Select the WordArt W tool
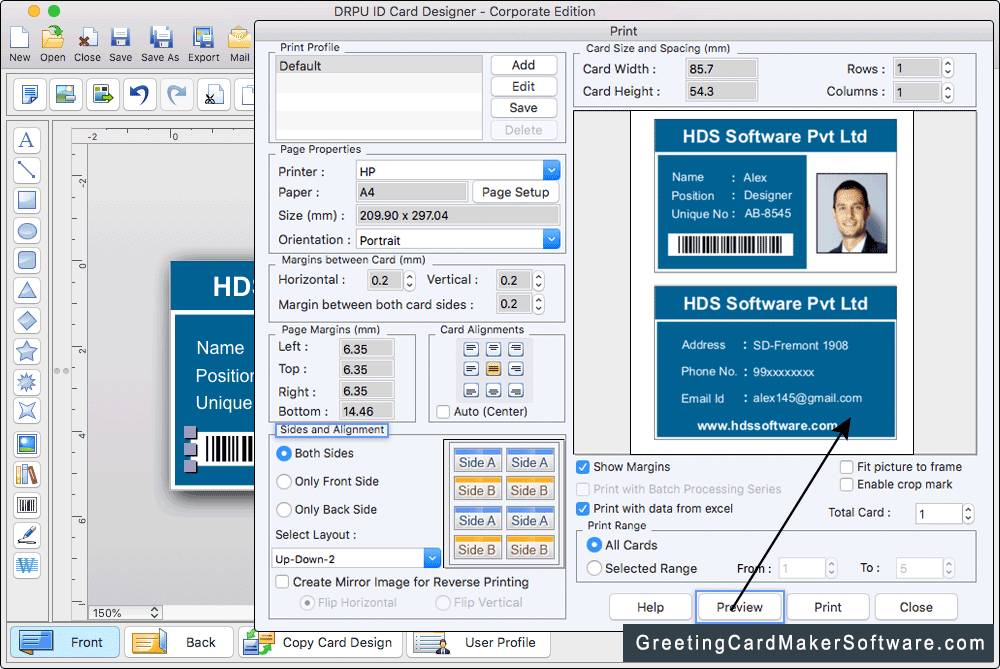Image resolution: width=1000 pixels, height=669 pixels. [27, 565]
